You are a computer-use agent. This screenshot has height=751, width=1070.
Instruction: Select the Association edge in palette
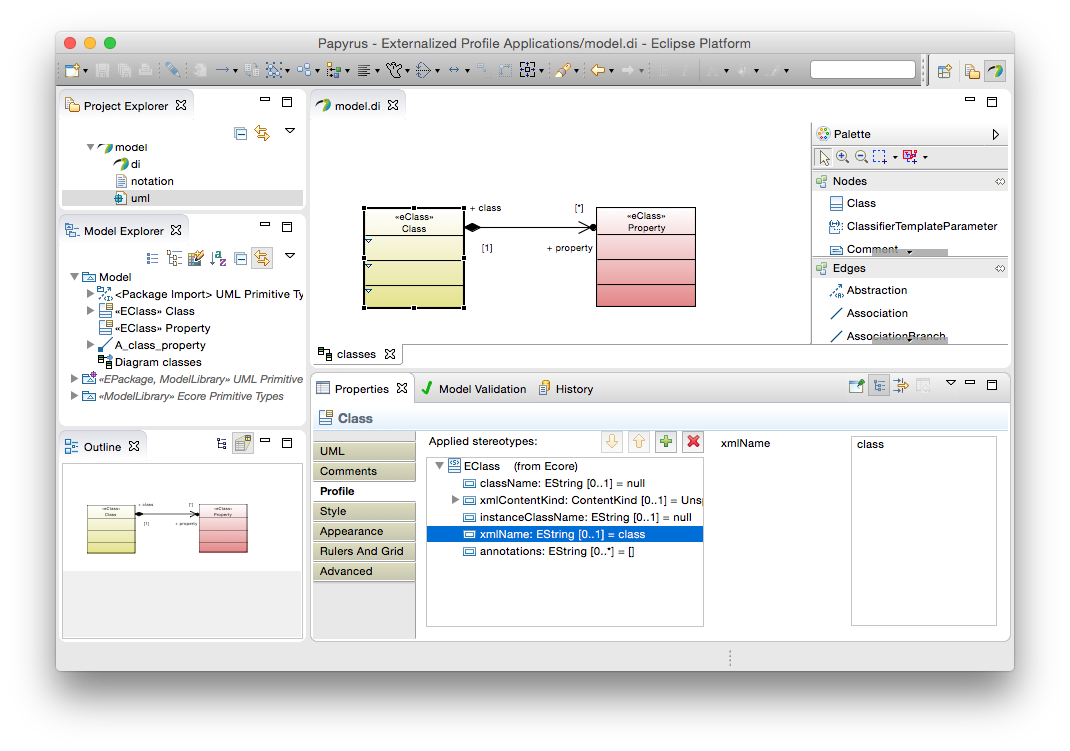click(x=869, y=314)
